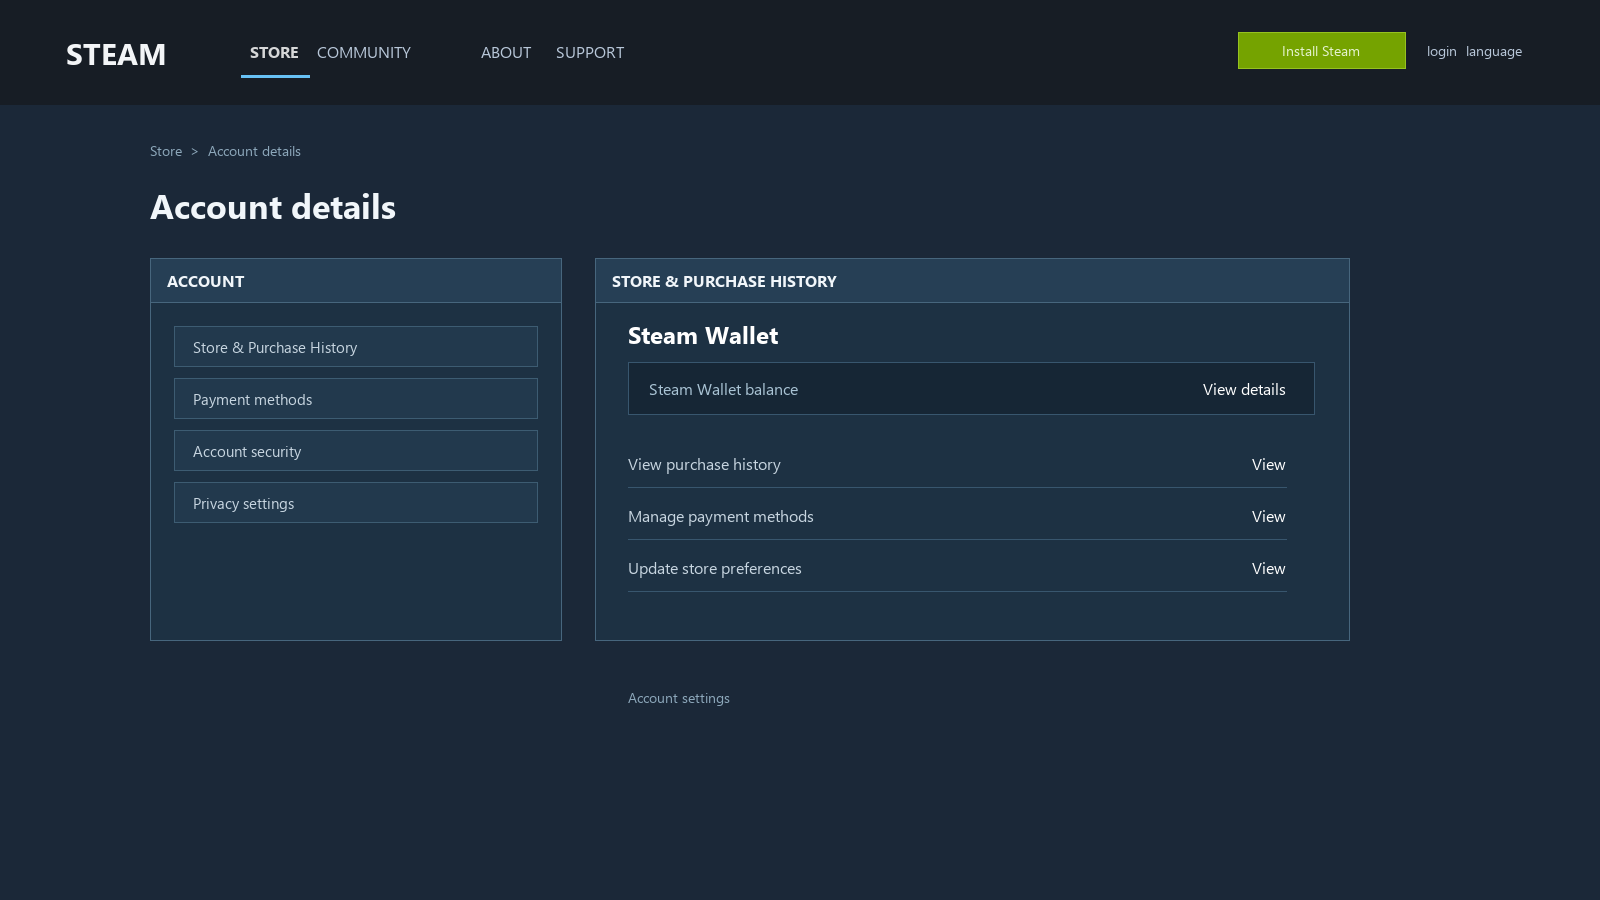Click View for Update store preferences
The image size is (1600, 900).
1268,568
